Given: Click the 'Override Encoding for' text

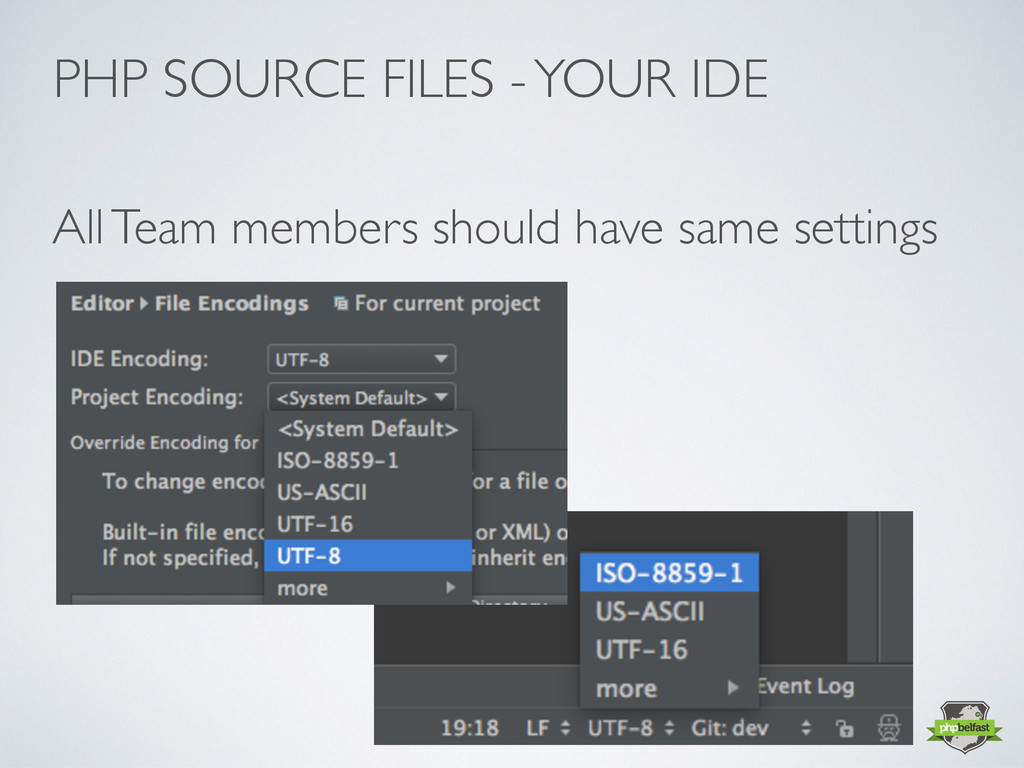Looking at the screenshot, I should click(165, 443).
